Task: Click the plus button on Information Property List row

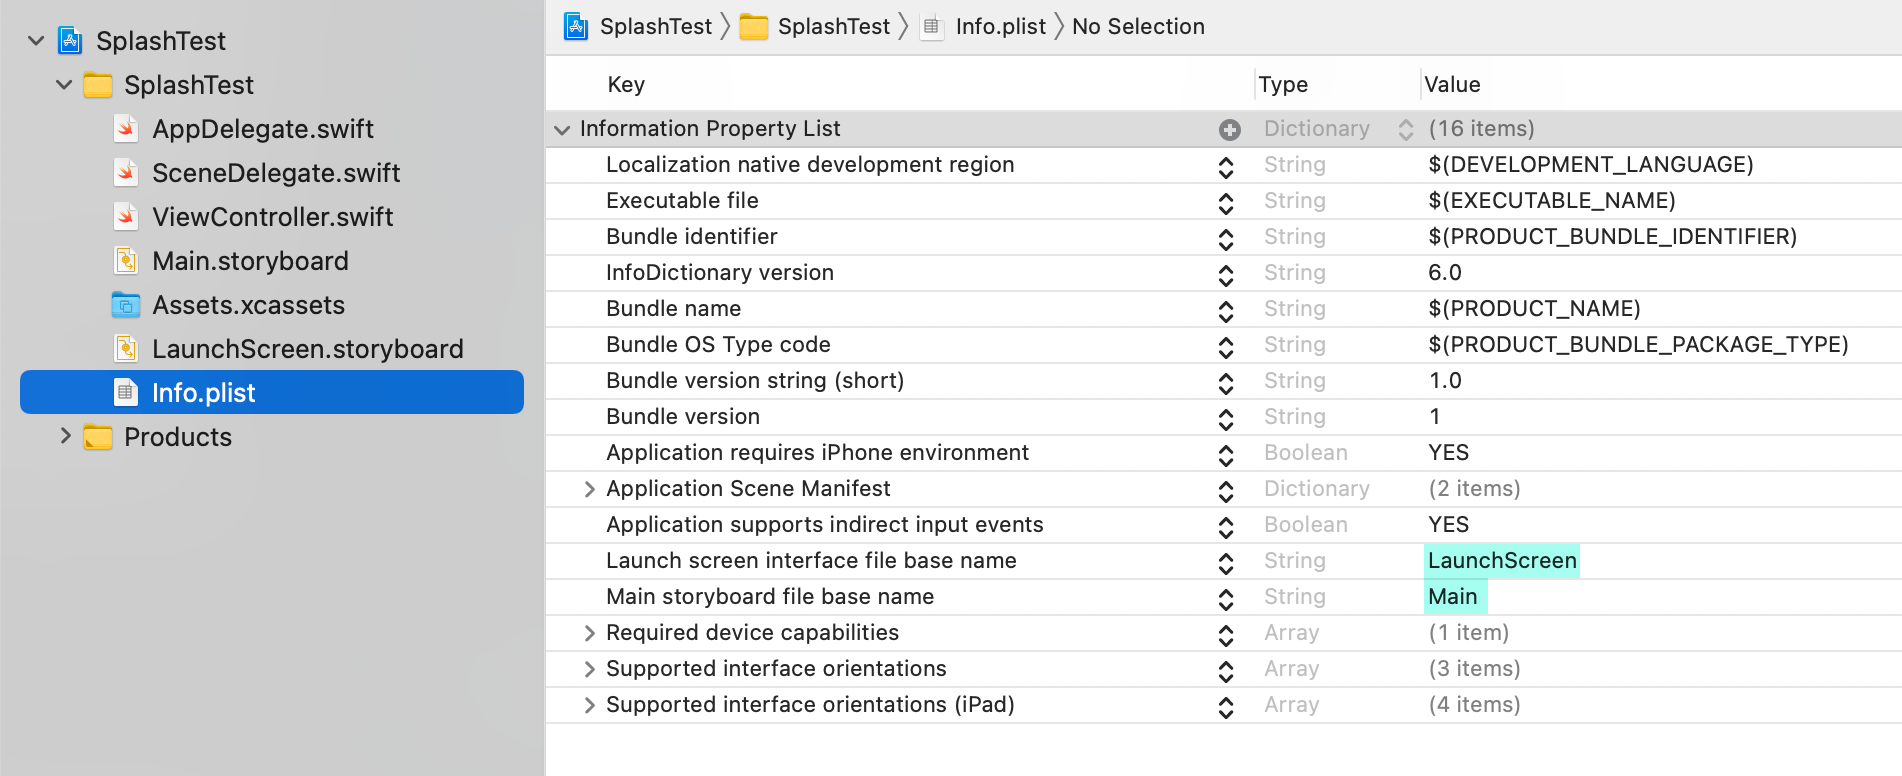Action: (1230, 129)
